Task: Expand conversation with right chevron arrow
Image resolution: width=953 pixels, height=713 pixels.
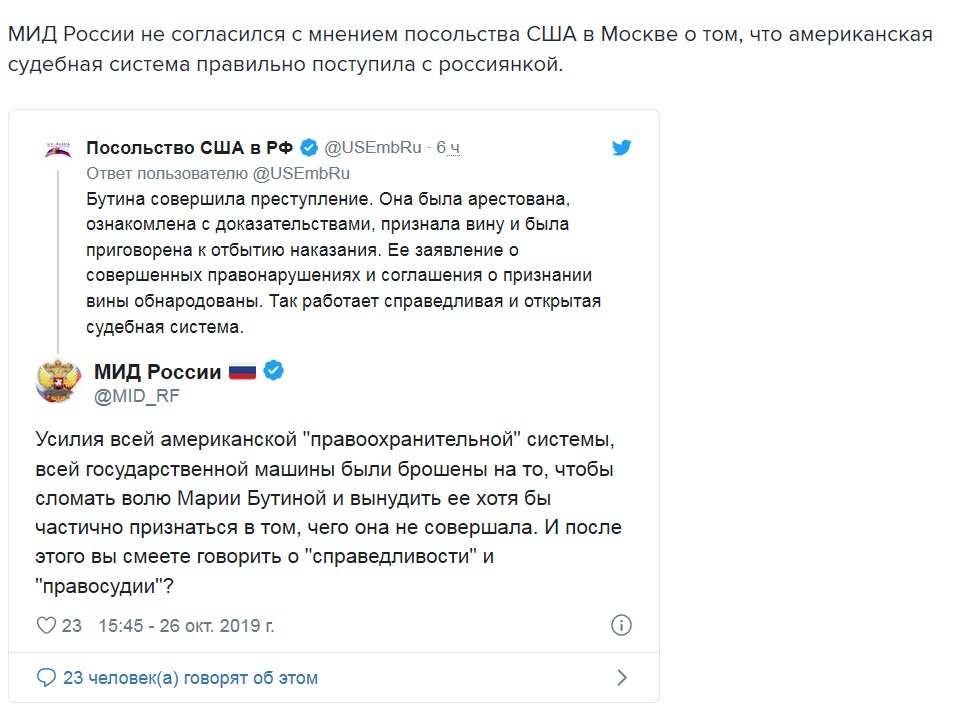Action: click(621, 678)
